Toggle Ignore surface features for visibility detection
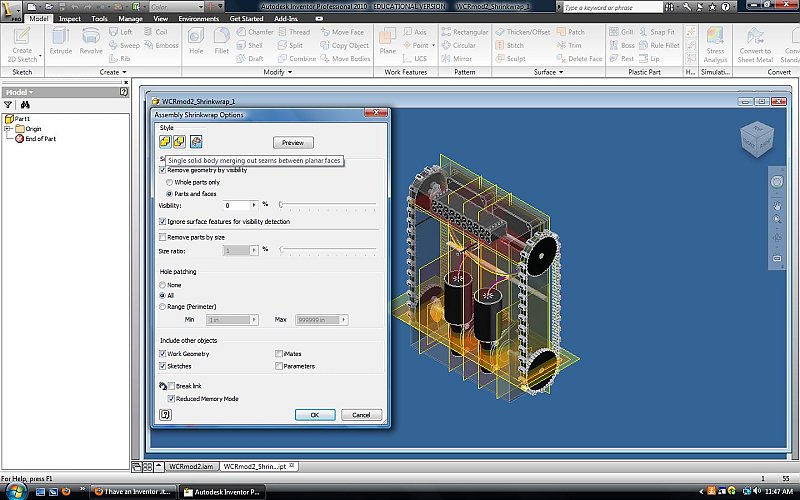Viewport: 800px width, 500px height. tap(163, 221)
